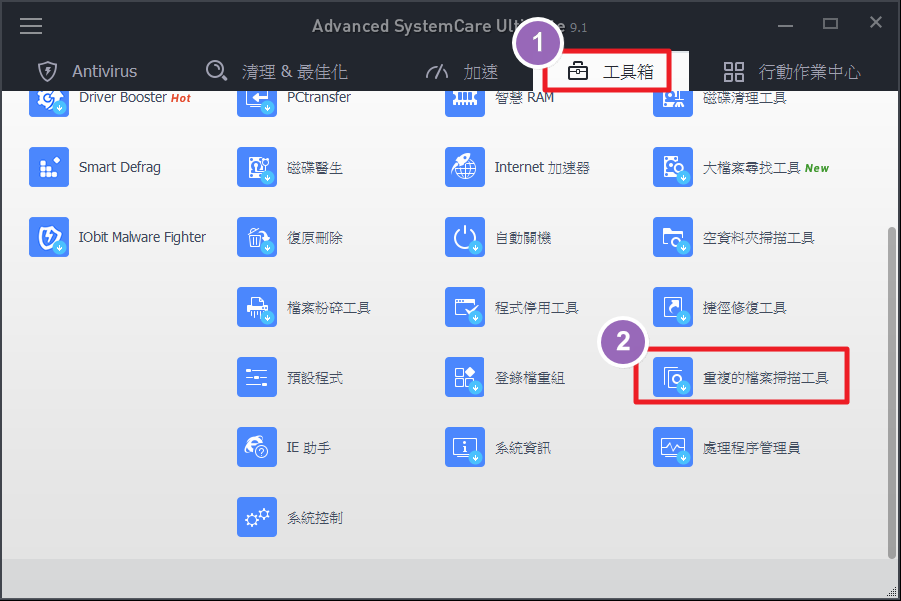The width and height of the screenshot is (901, 601).
Task: Open the 處理程序管理員 icon
Action: coord(673,447)
